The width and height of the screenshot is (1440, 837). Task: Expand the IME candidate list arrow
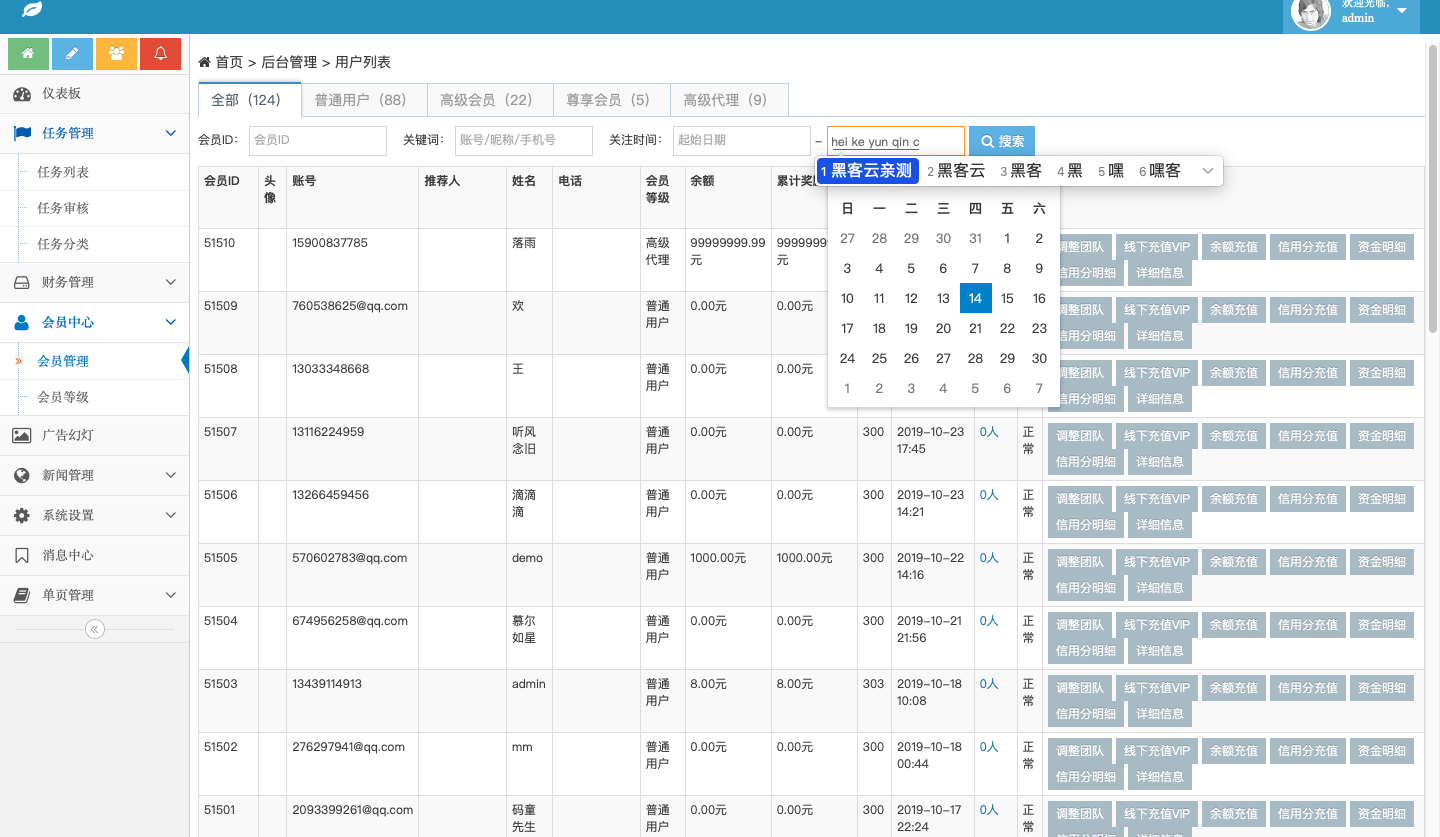click(x=1207, y=171)
